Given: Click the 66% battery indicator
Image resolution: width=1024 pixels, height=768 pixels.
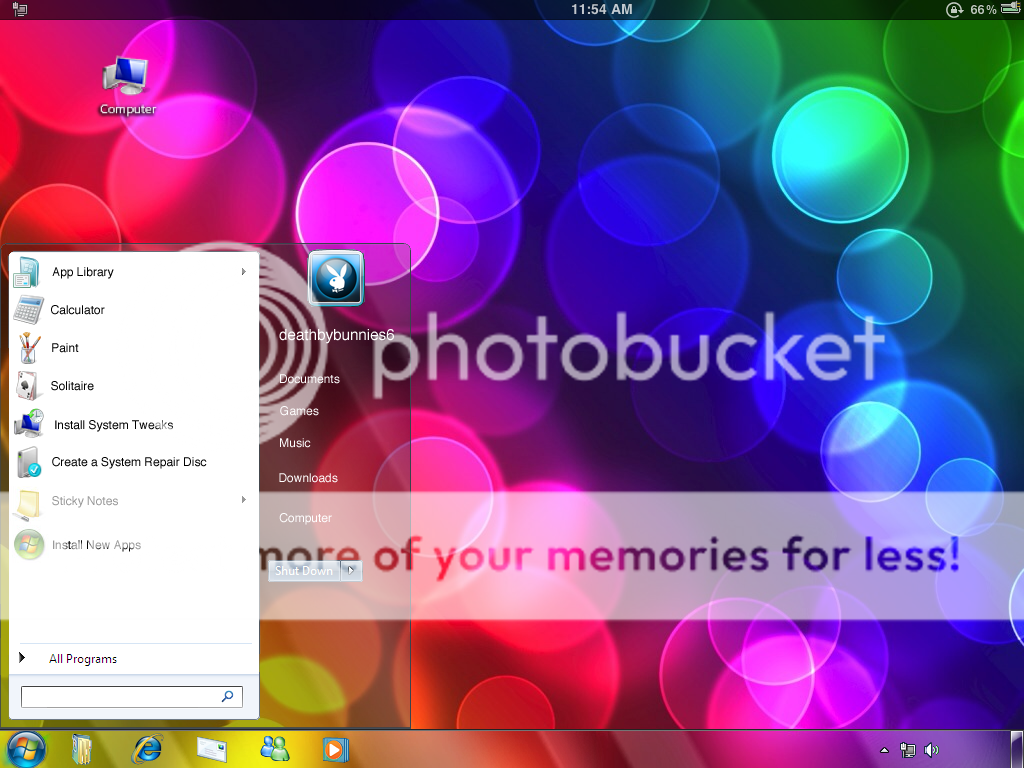Looking at the screenshot, I should click(995, 9).
